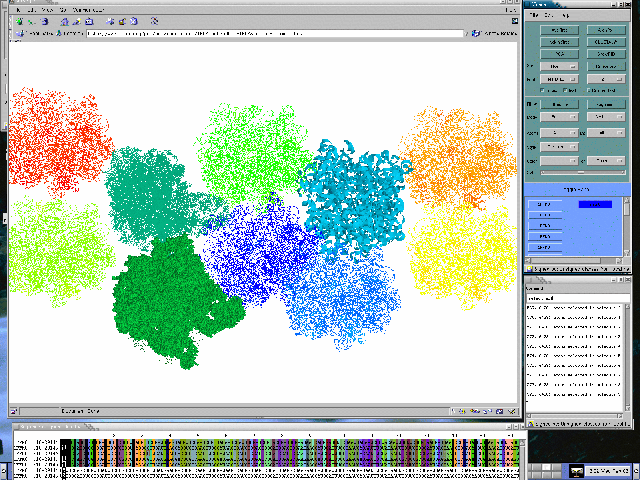Click the Search icon in browser toolbar
This screenshot has width=640, height=480.
click(x=74, y=20)
